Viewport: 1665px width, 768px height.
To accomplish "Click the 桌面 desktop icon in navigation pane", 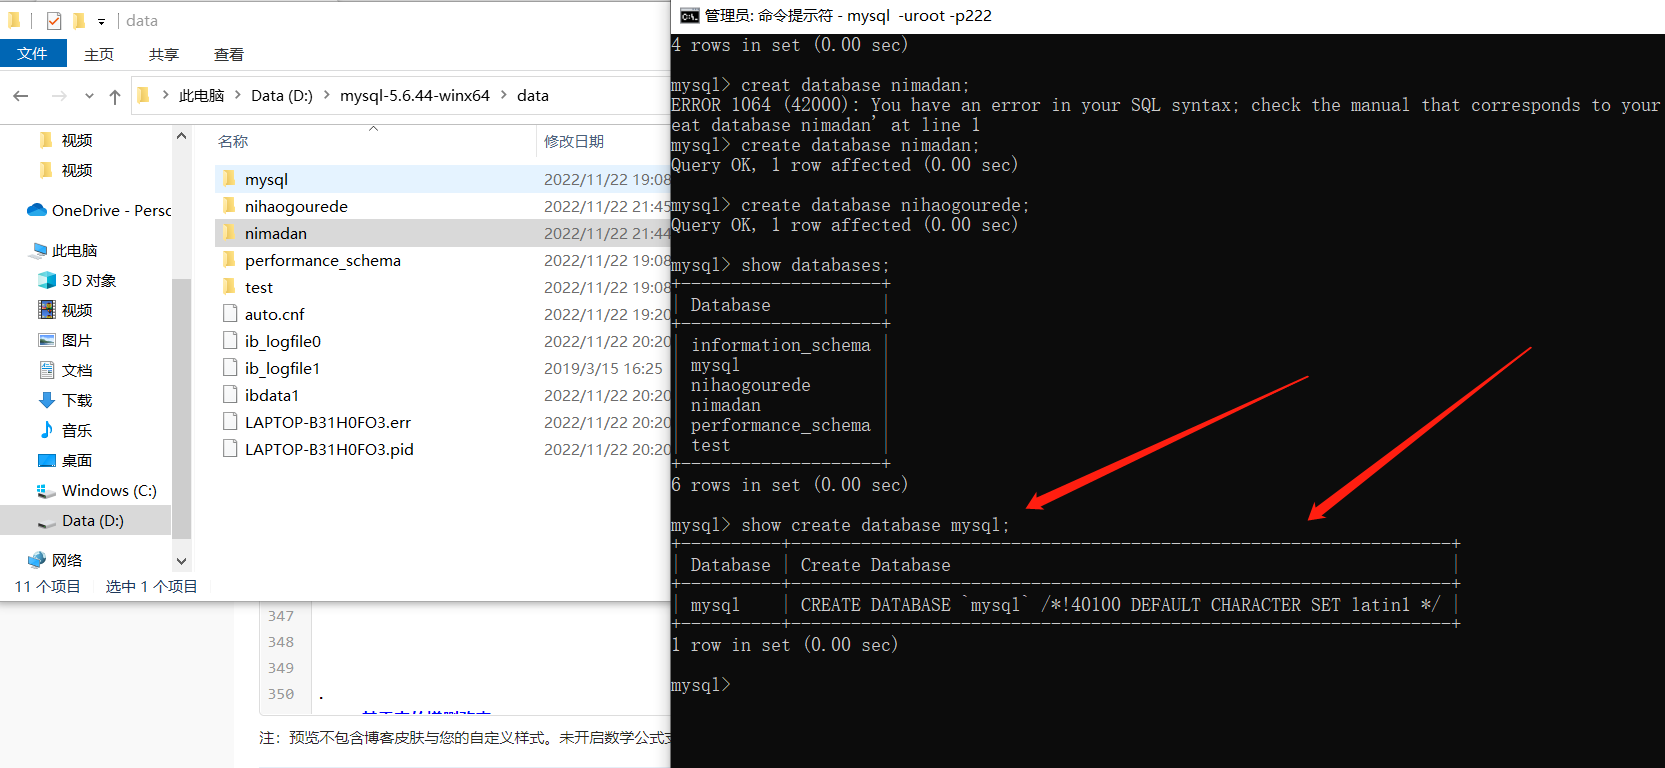I will (47, 460).
